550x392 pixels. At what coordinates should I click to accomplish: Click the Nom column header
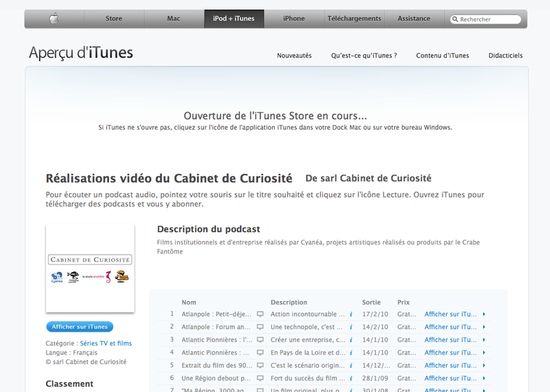[x=189, y=302]
